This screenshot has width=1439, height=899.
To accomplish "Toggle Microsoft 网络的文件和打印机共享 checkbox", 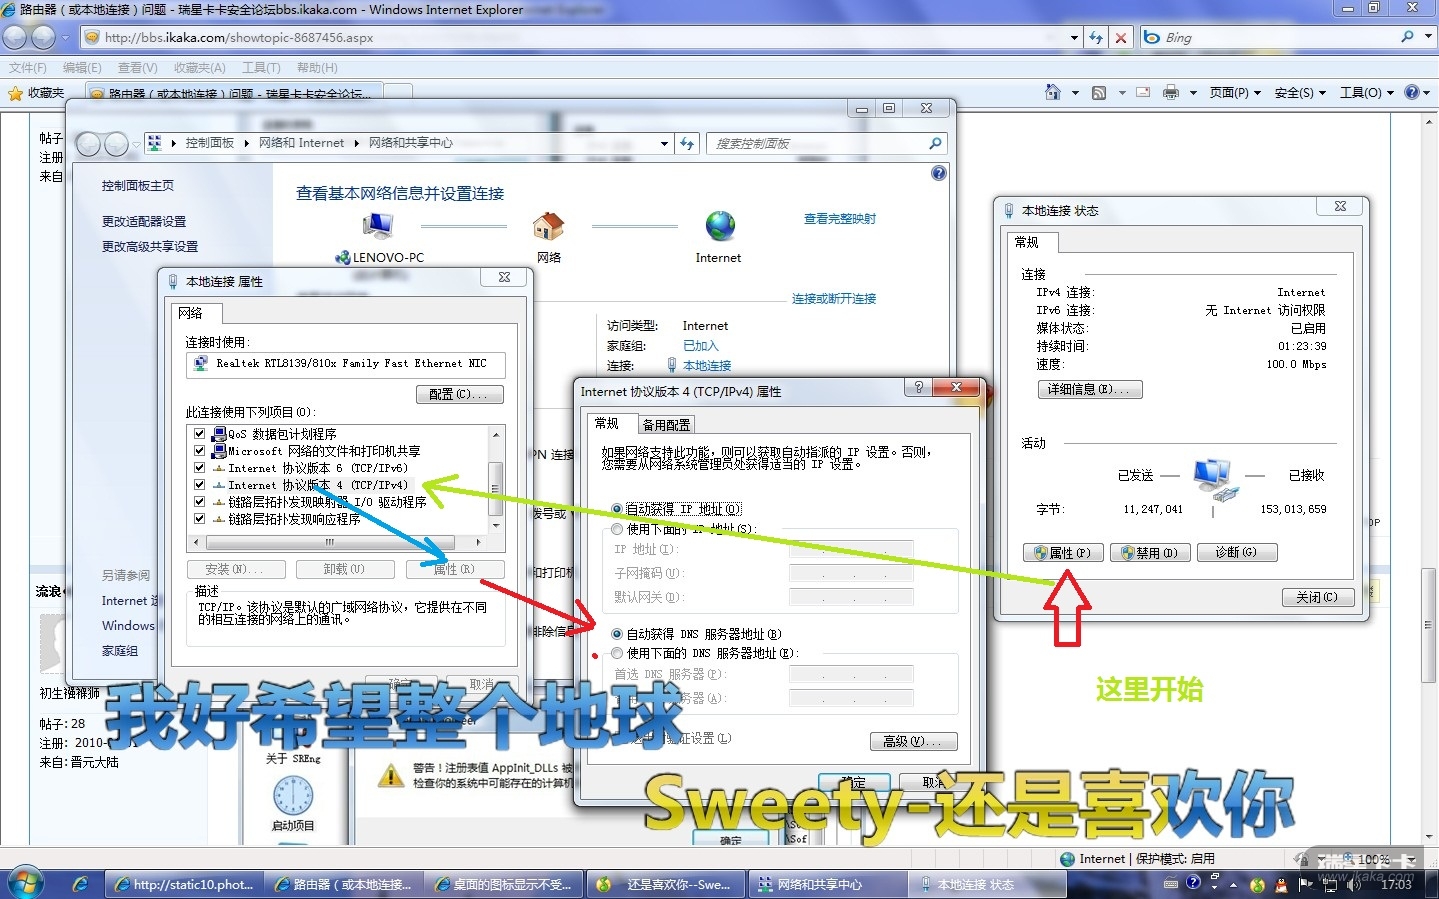I will [x=200, y=451].
